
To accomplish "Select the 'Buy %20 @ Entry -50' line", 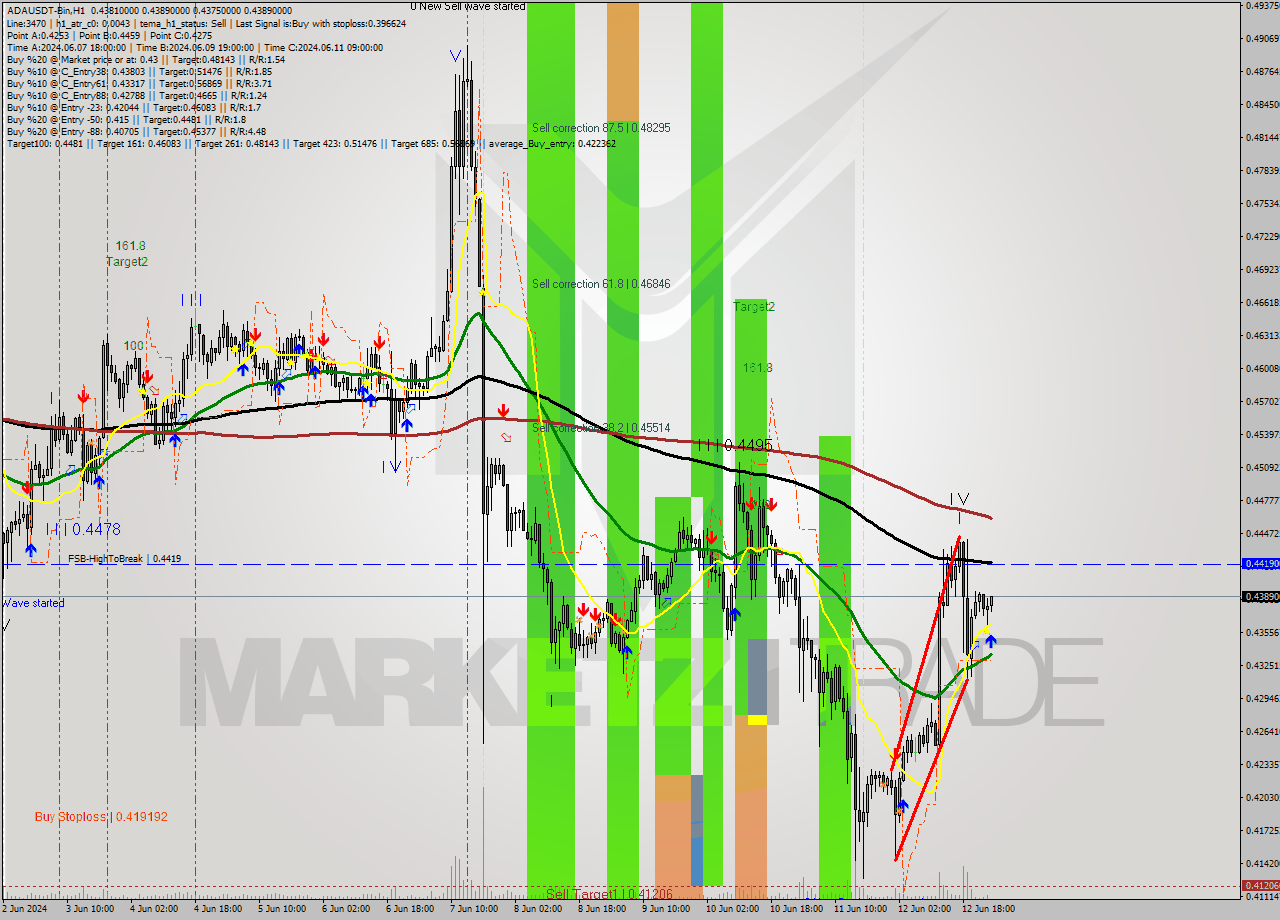I will coord(126,119).
